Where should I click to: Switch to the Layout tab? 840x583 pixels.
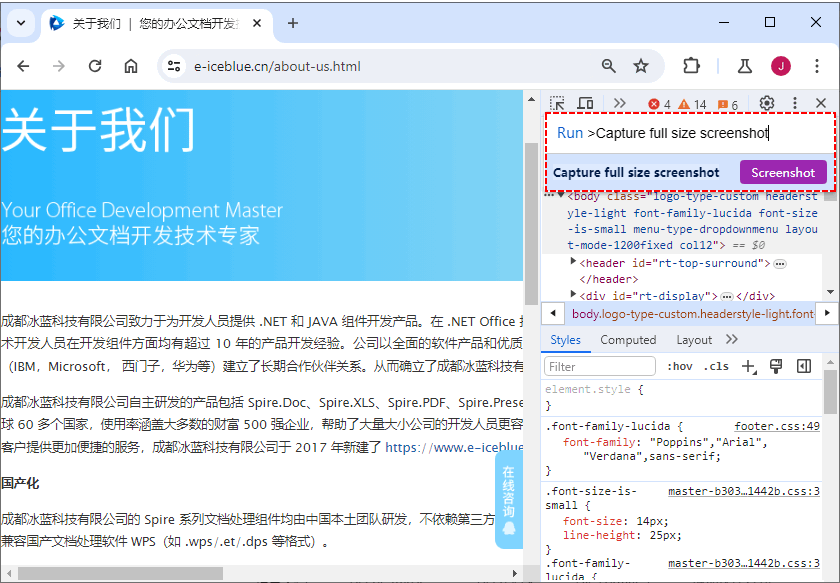[x=694, y=340]
